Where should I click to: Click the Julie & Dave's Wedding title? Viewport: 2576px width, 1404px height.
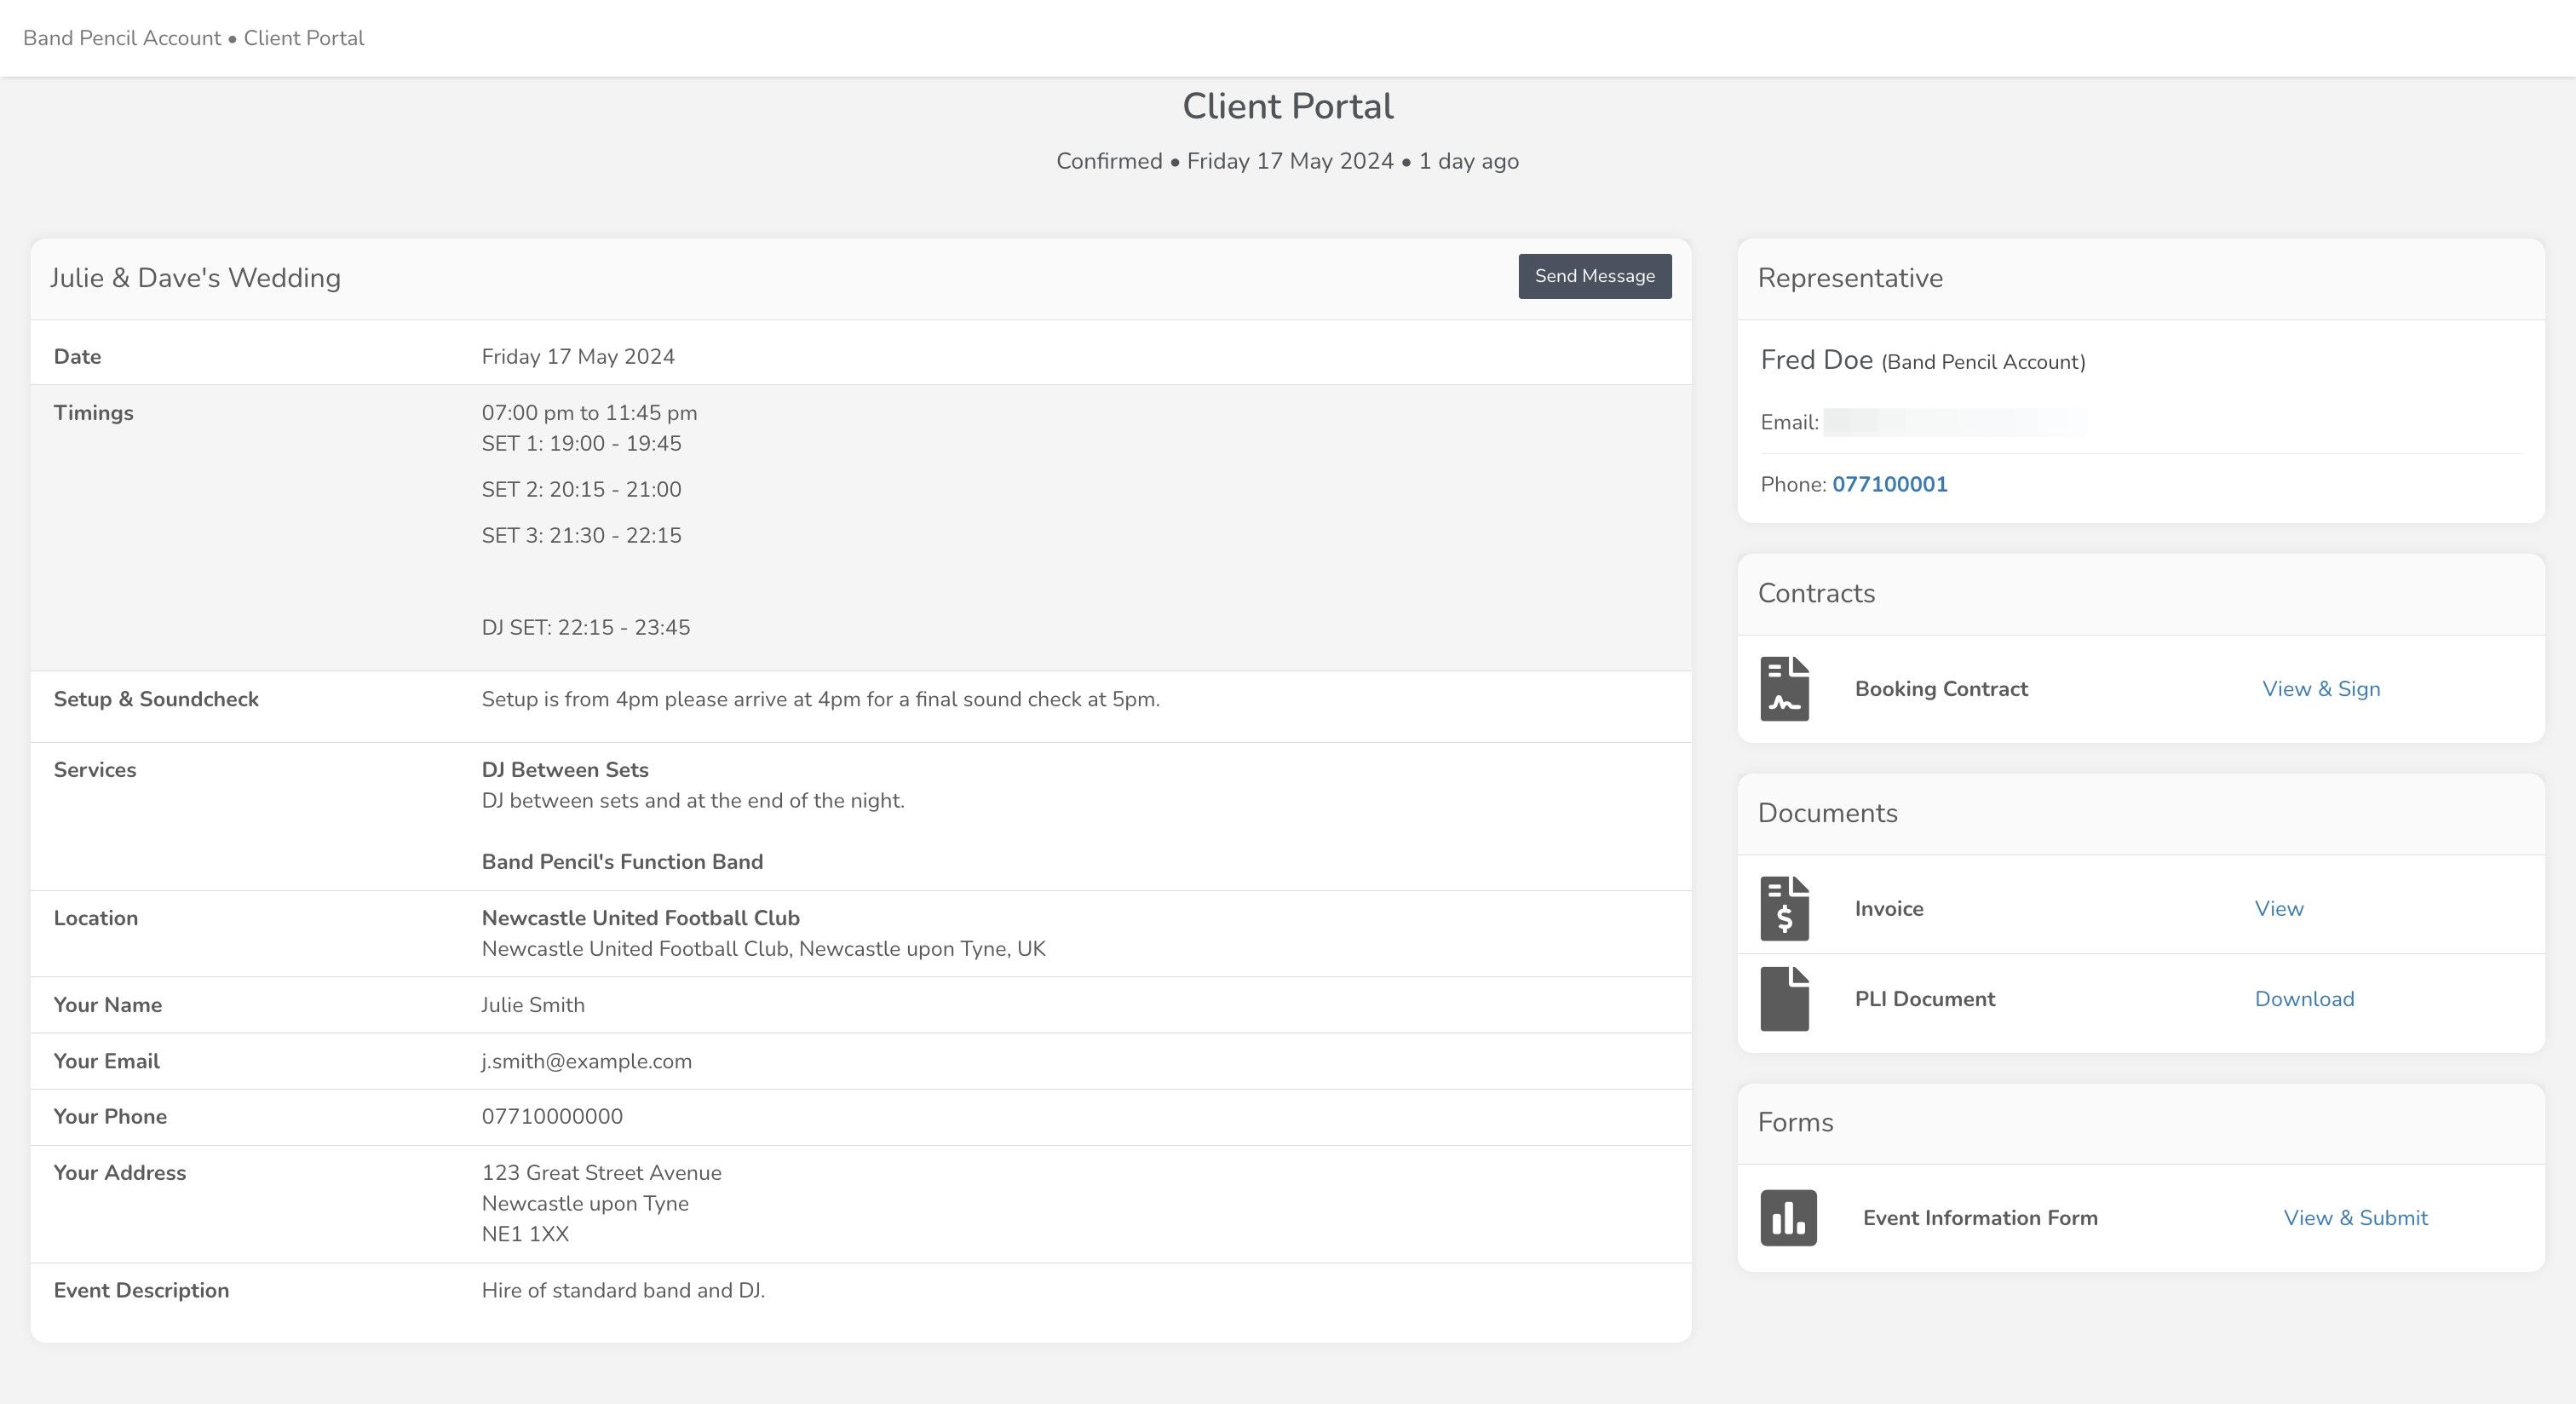point(195,278)
